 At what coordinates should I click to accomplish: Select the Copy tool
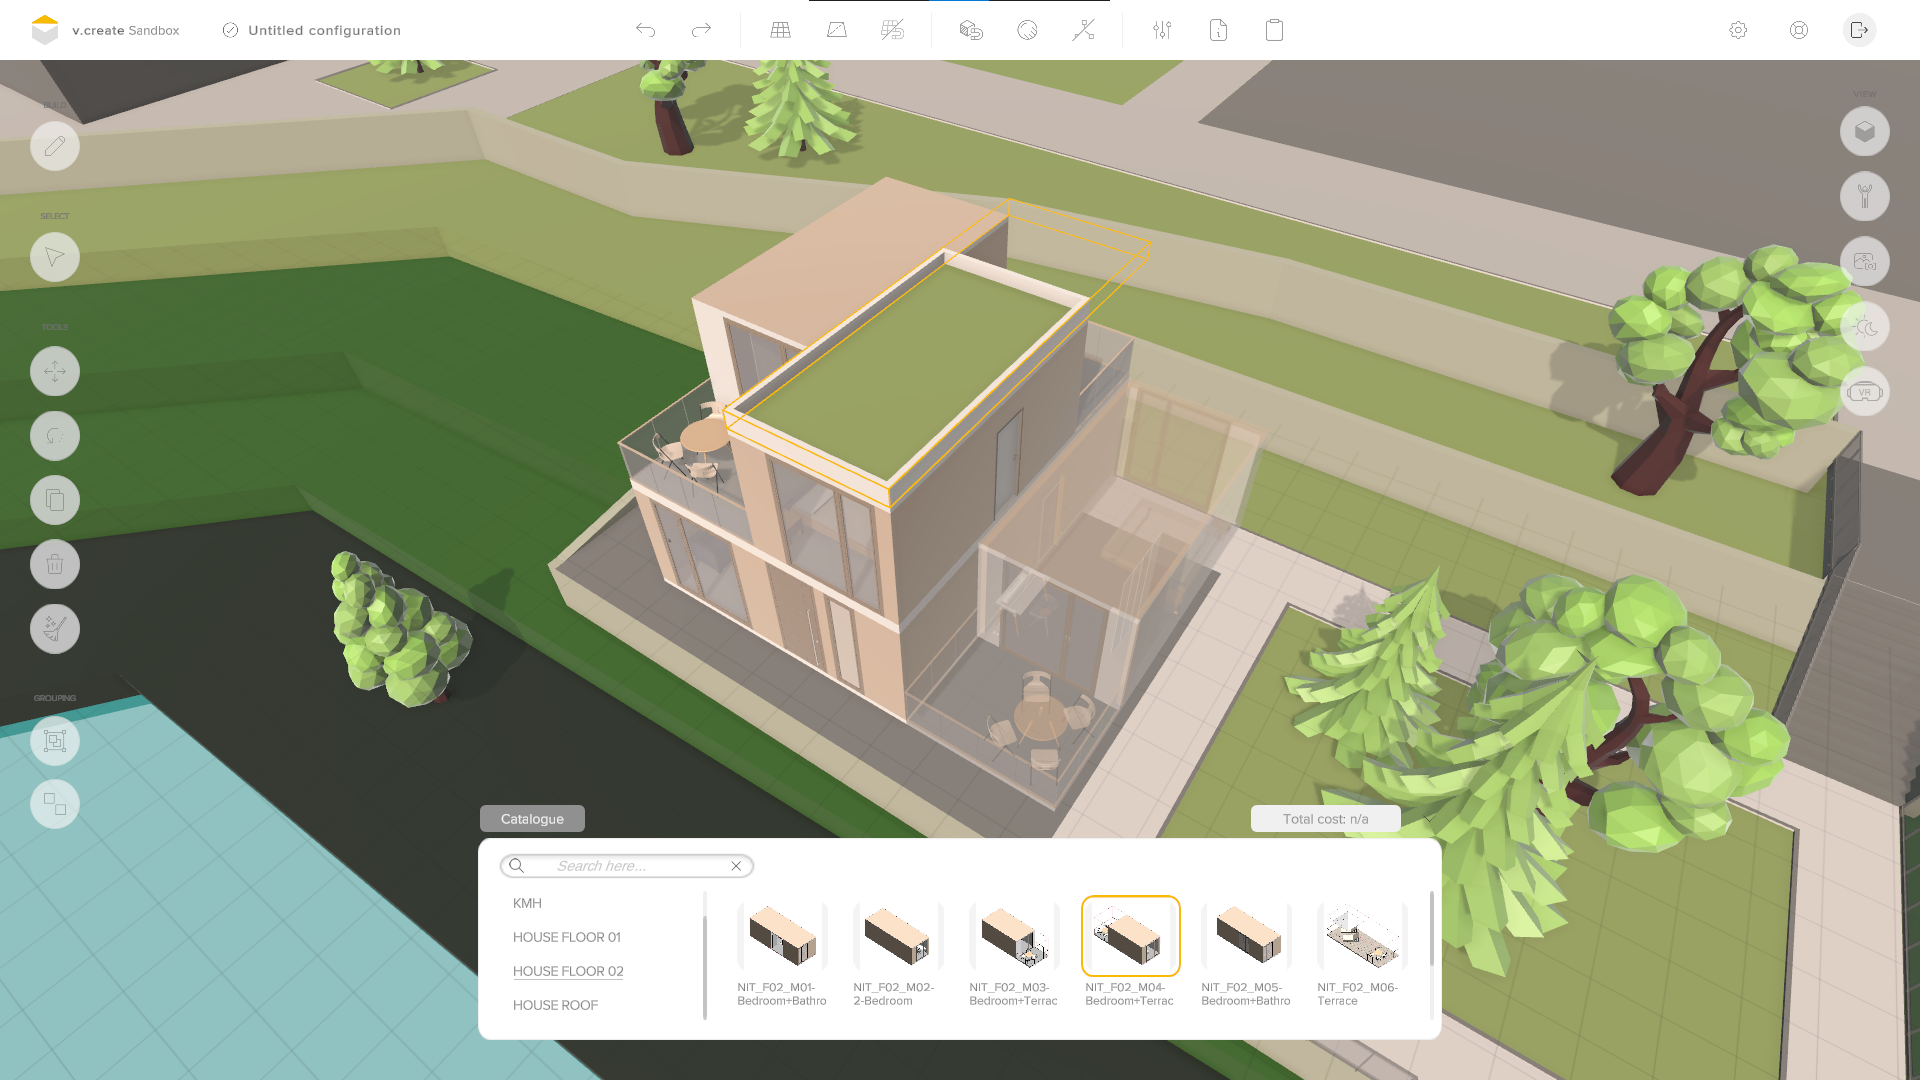[x=55, y=500]
